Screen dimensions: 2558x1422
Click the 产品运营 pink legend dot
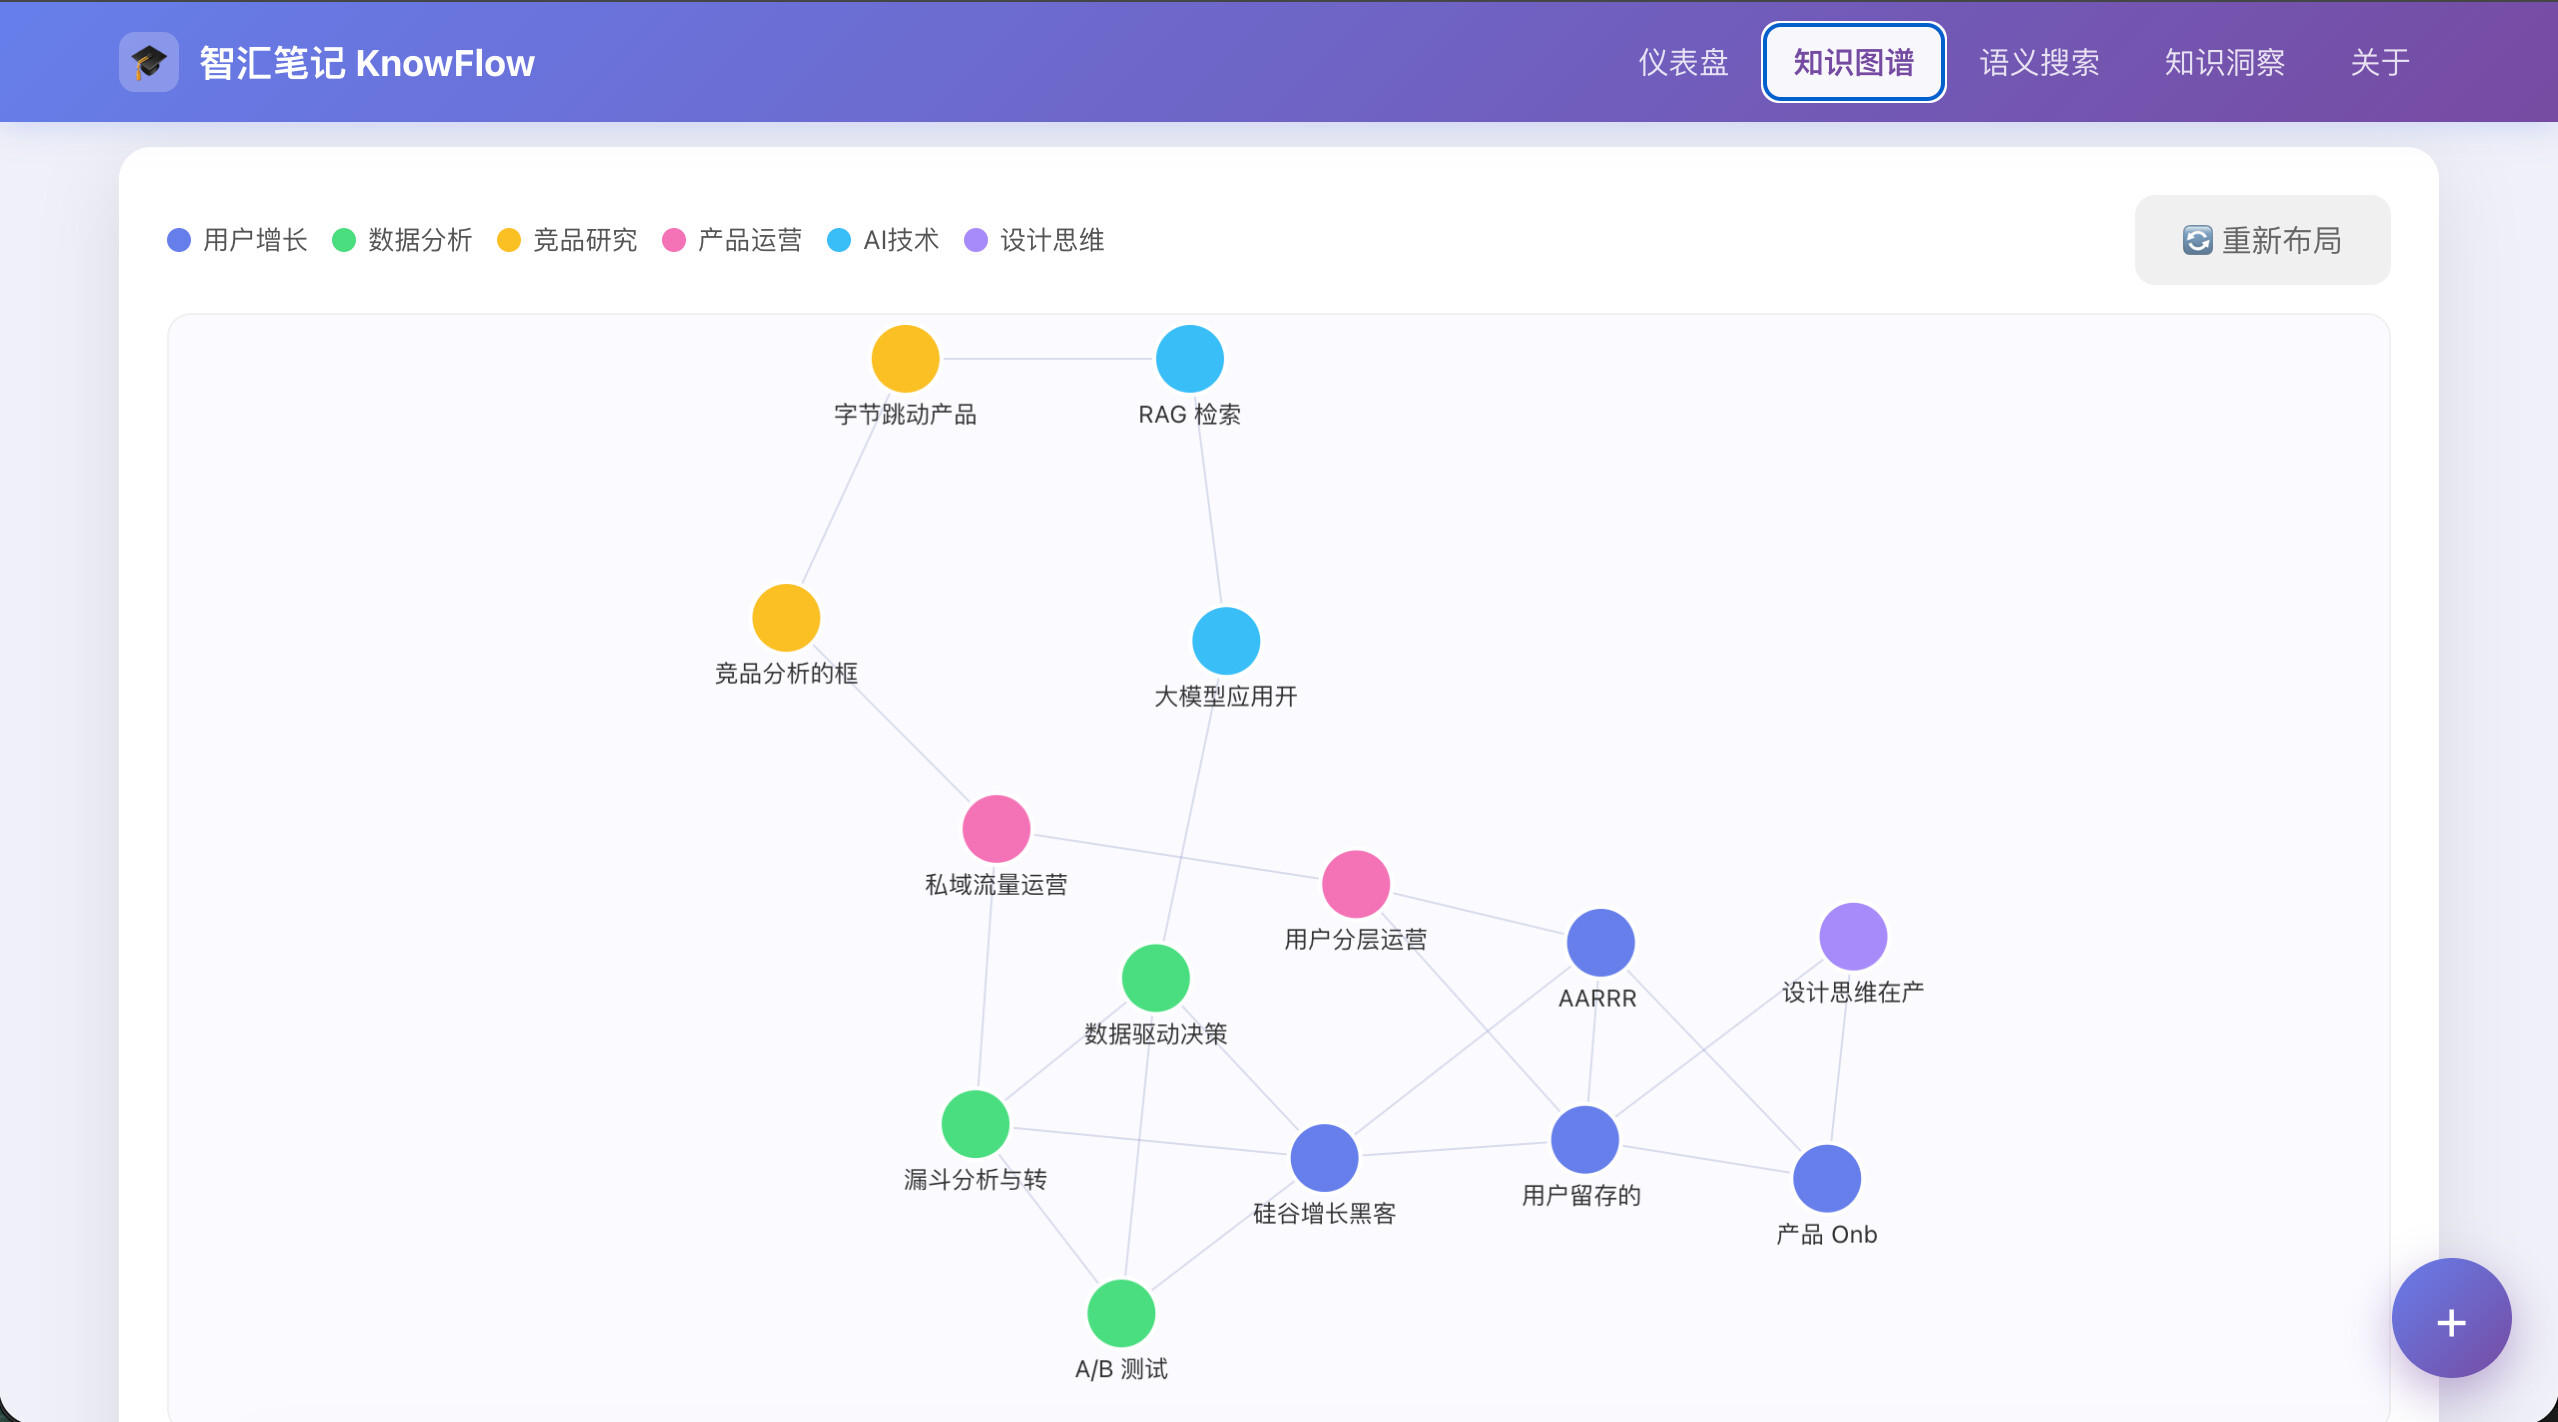(674, 240)
